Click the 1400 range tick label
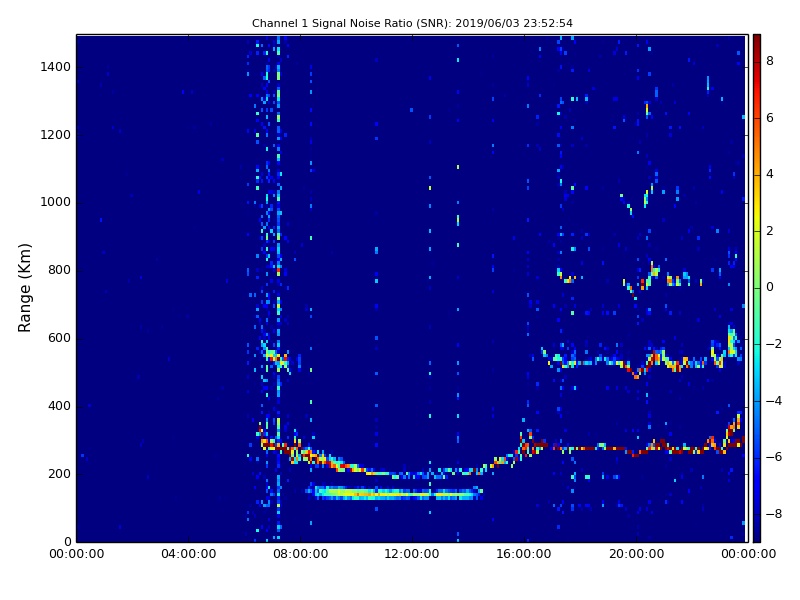Viewport: 800px width, 600px height. [55, 67]
